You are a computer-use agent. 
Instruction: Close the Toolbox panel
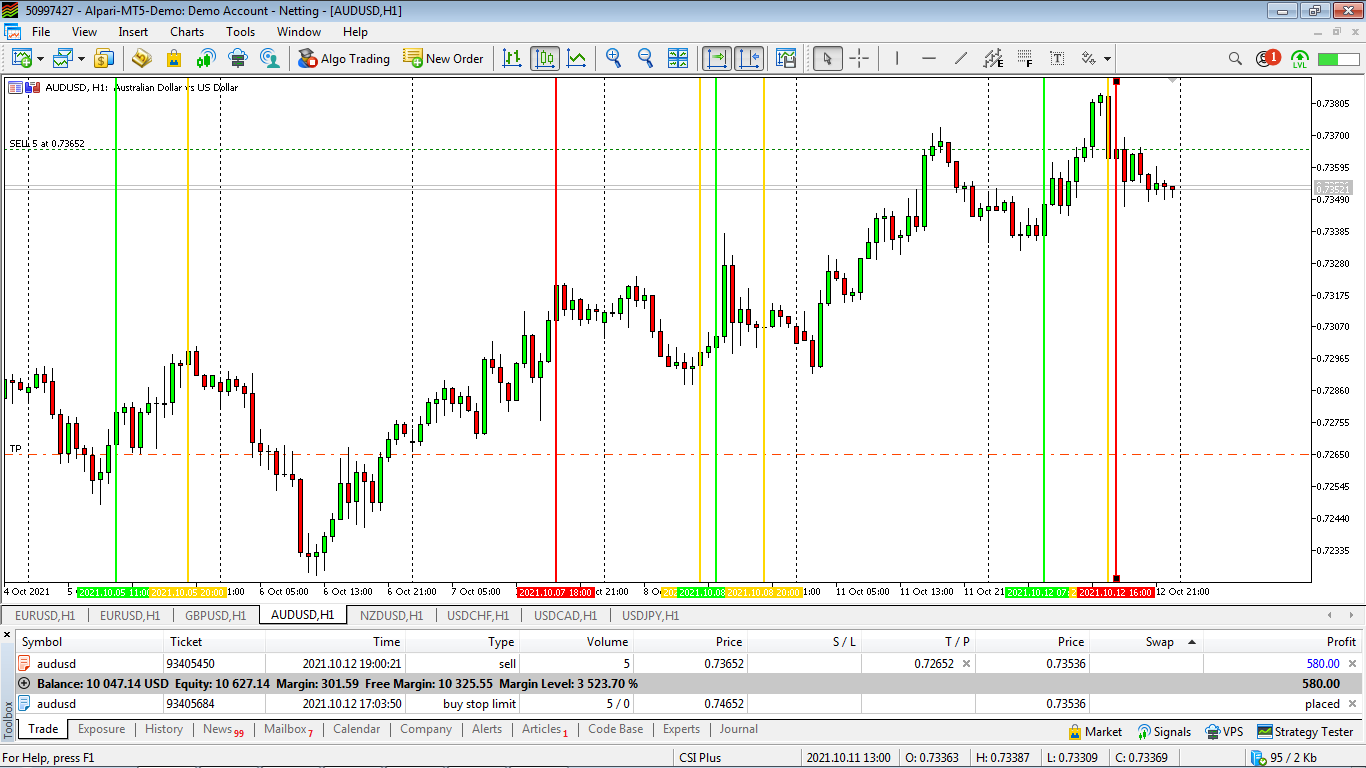point(8,634)
